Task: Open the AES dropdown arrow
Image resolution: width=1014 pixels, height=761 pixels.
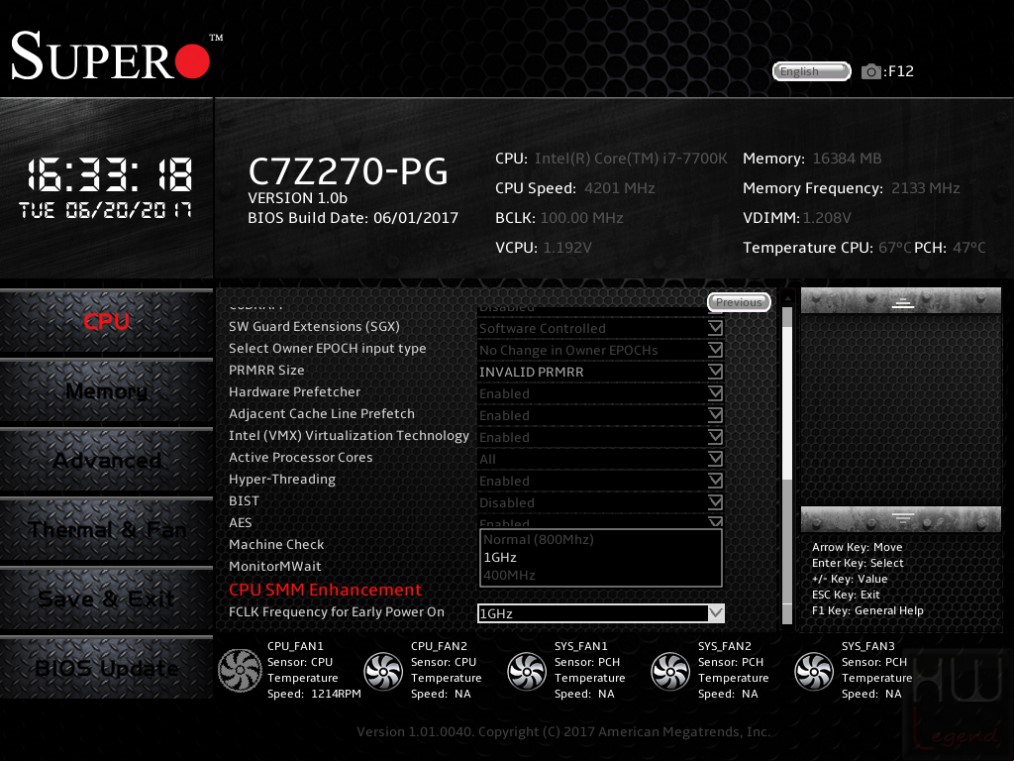Action: (x=715, y=521)
